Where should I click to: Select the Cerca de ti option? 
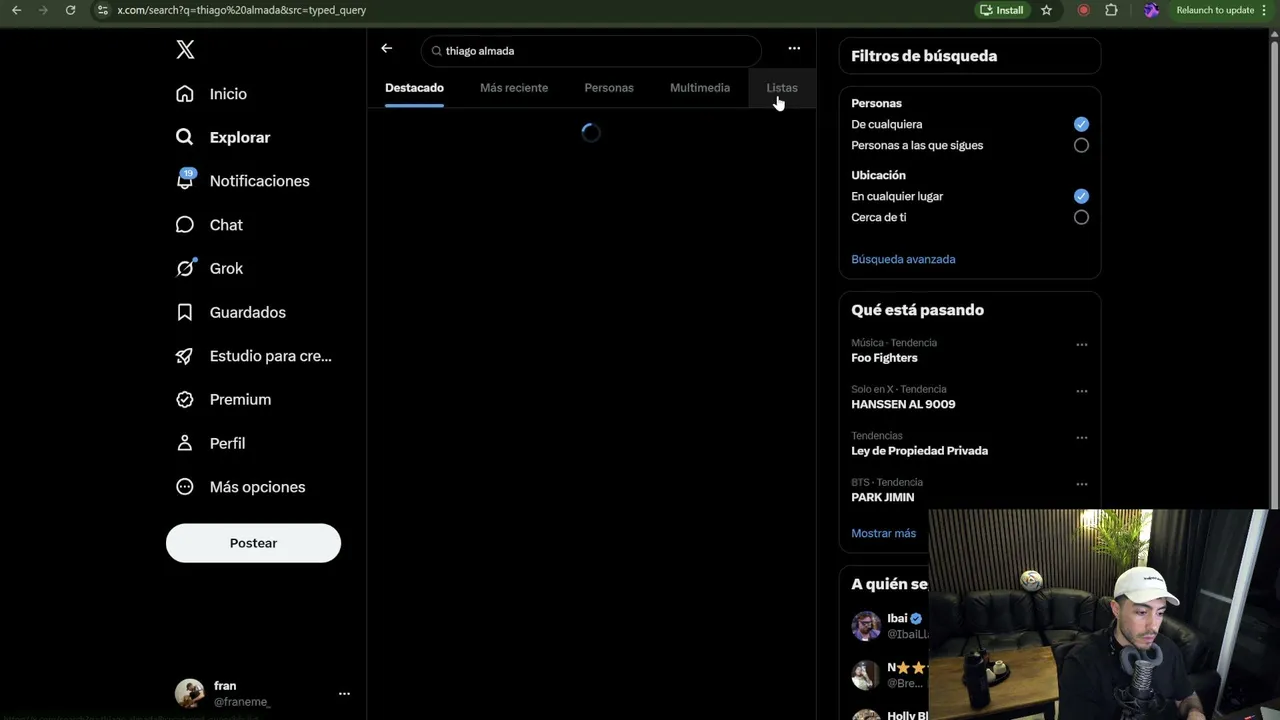point(1081,217)
